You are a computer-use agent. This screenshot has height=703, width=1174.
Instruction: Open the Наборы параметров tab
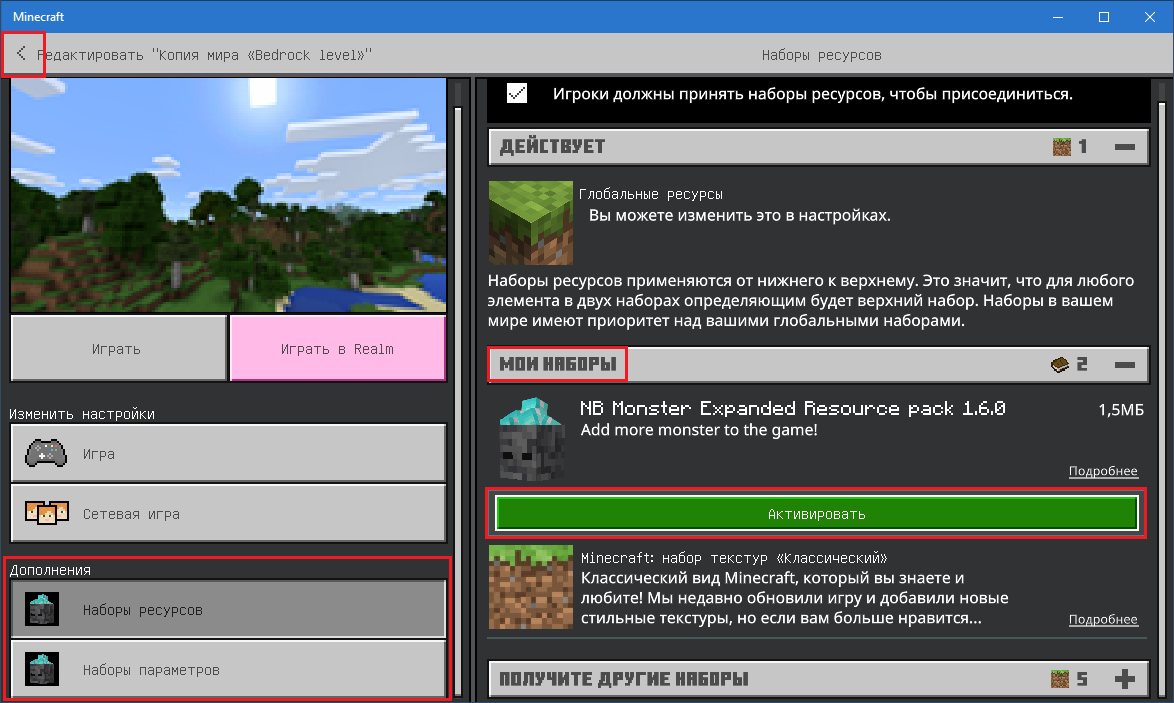[x=228, y=669]
